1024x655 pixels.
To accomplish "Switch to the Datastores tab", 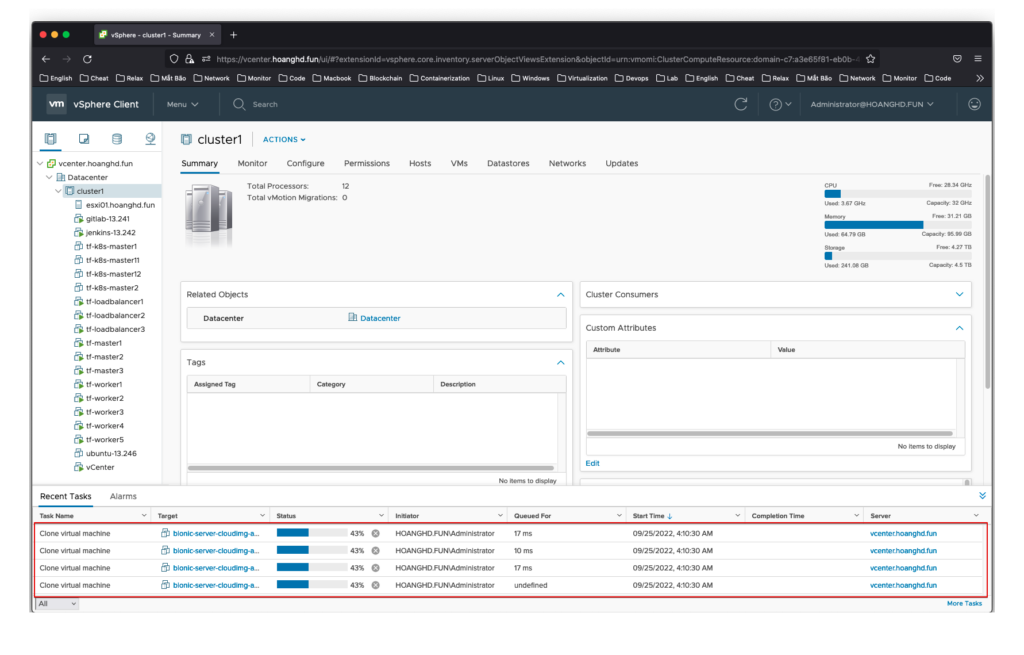I will click(x=508, y=163).
